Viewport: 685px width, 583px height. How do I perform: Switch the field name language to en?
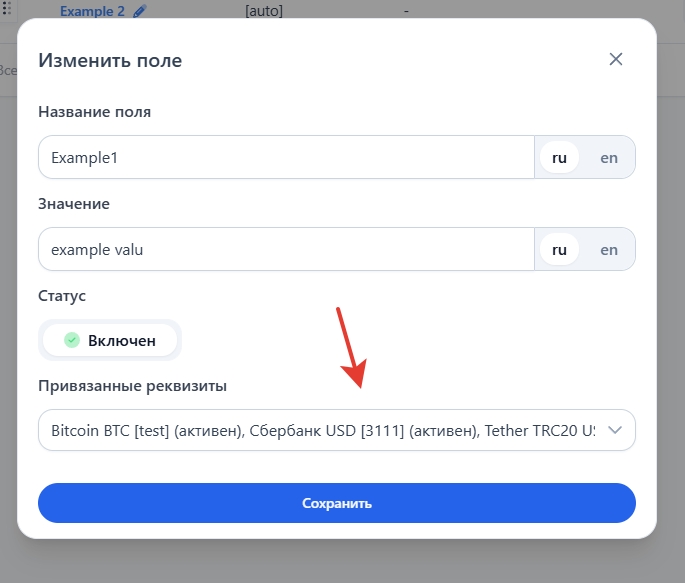(x=609, y=157)
